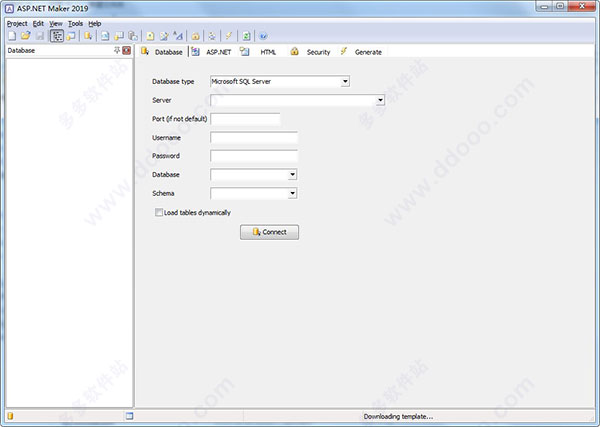Click the toolbar icon with white window and yellow cylinder
This screenshot has height=427, width=600.
119,36
